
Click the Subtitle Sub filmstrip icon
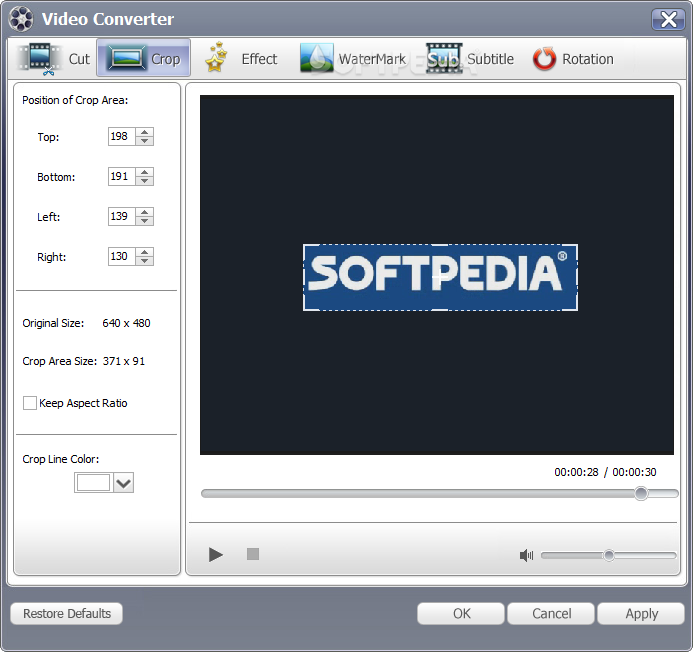(444, 58)
